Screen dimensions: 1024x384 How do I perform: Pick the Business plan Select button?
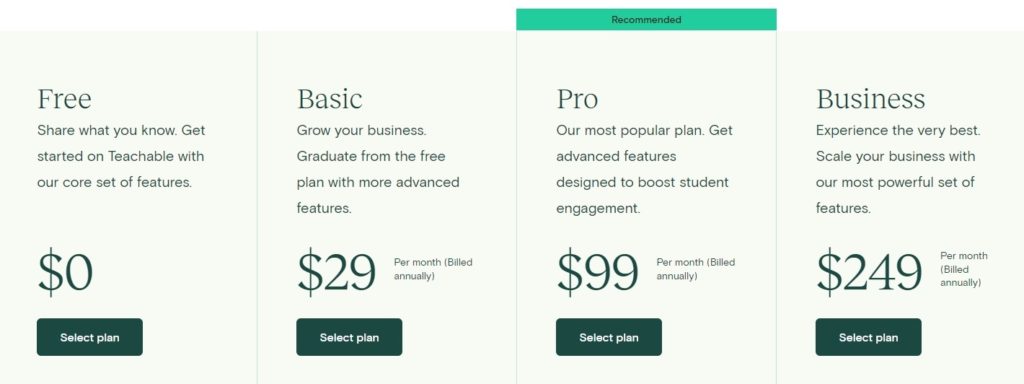click(x=869, y=337)
